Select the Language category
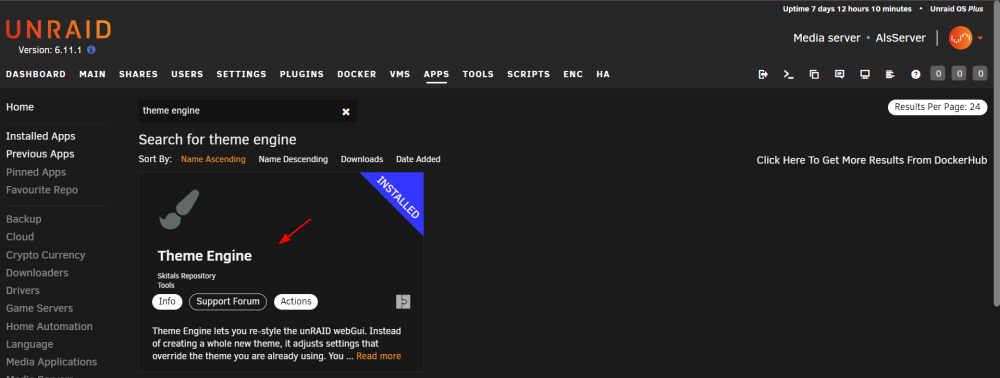This screenshot has height=378, width=1000. [29, 344]
